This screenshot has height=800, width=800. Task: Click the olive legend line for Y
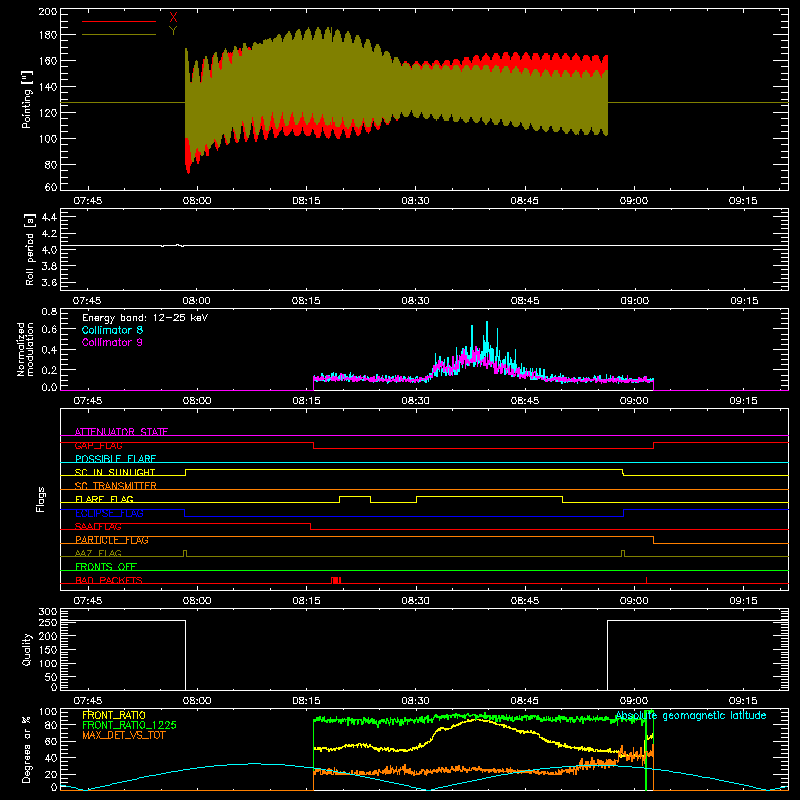pyautogui.click(x=119, y=35)
